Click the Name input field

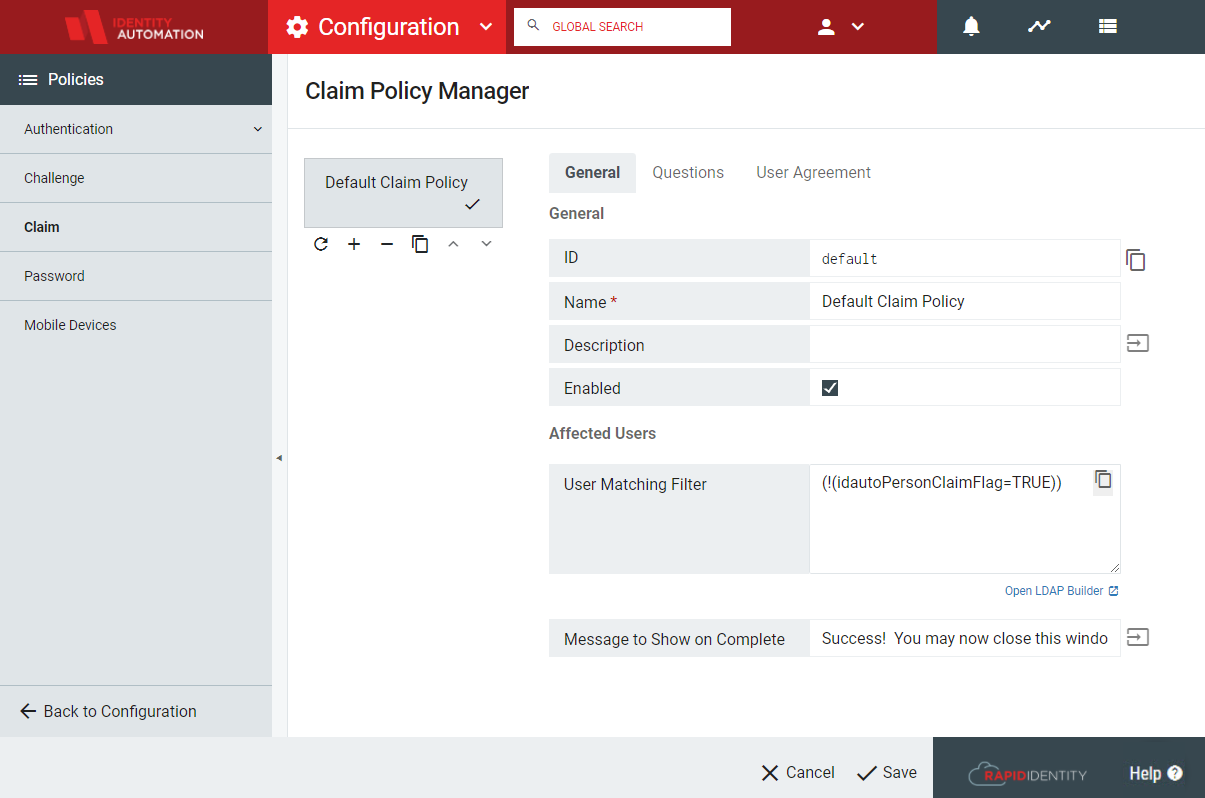pos(965,301)
